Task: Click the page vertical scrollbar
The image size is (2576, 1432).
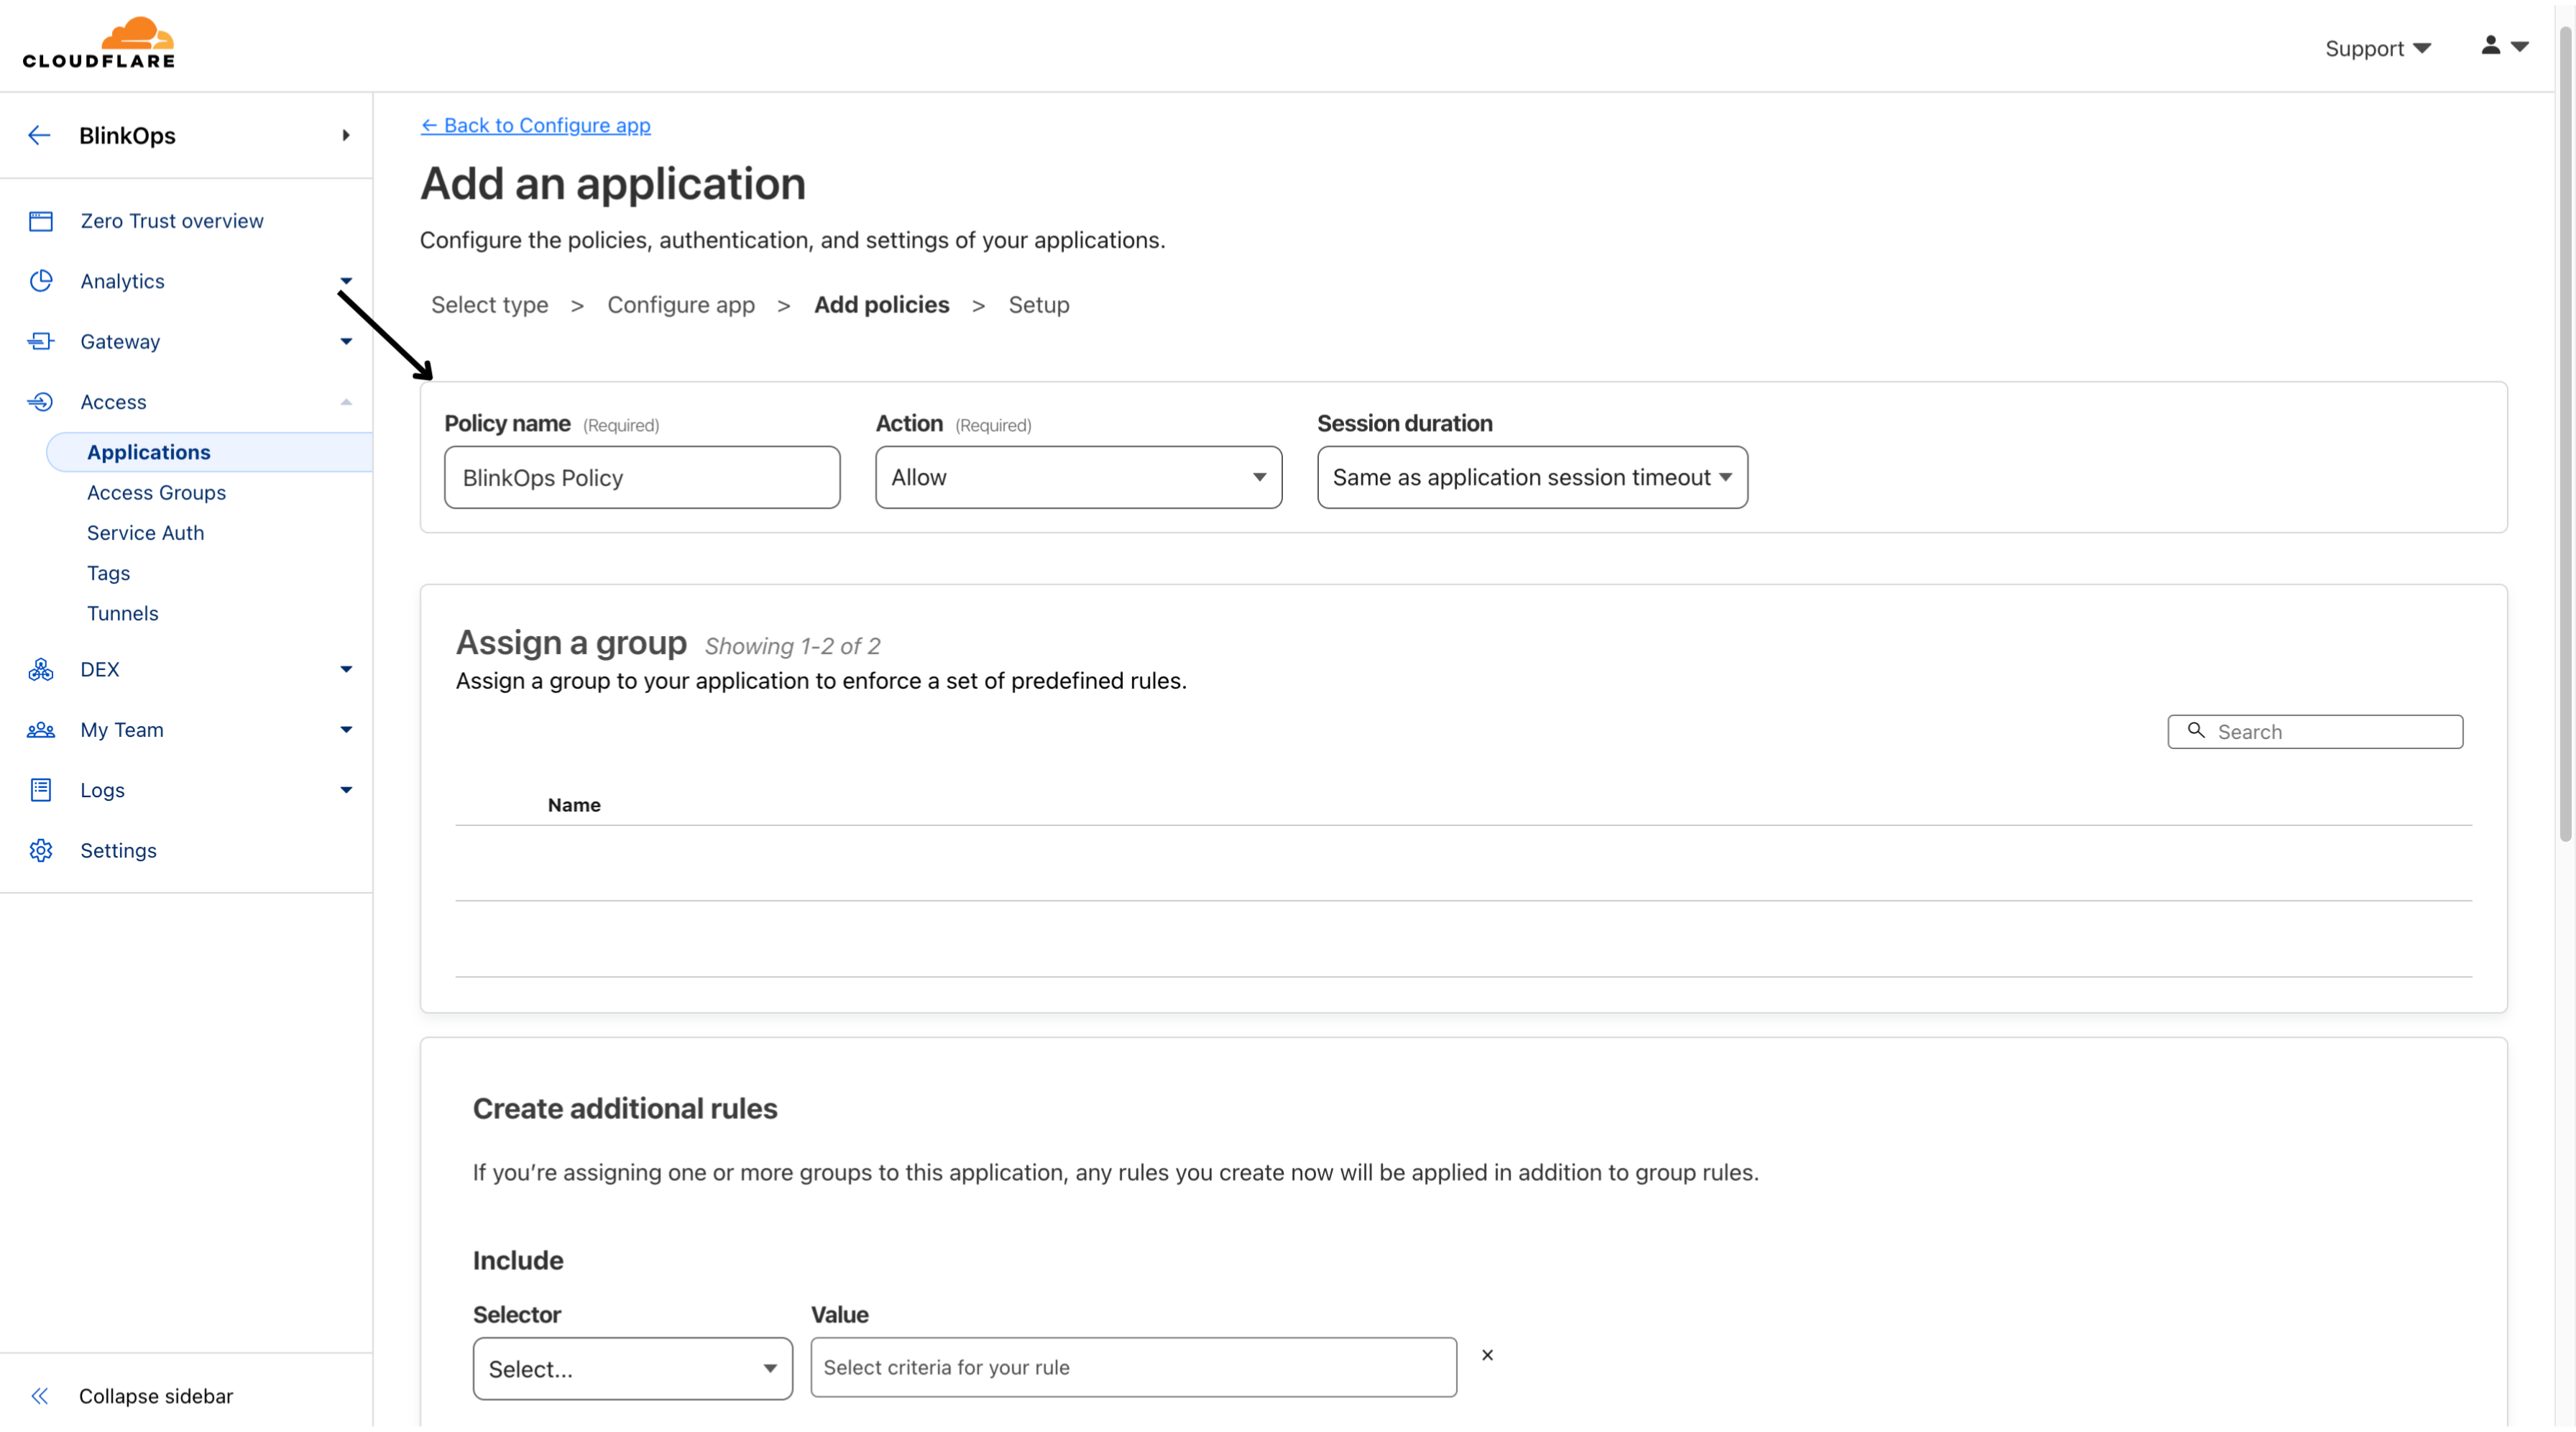Action: 2564,435
